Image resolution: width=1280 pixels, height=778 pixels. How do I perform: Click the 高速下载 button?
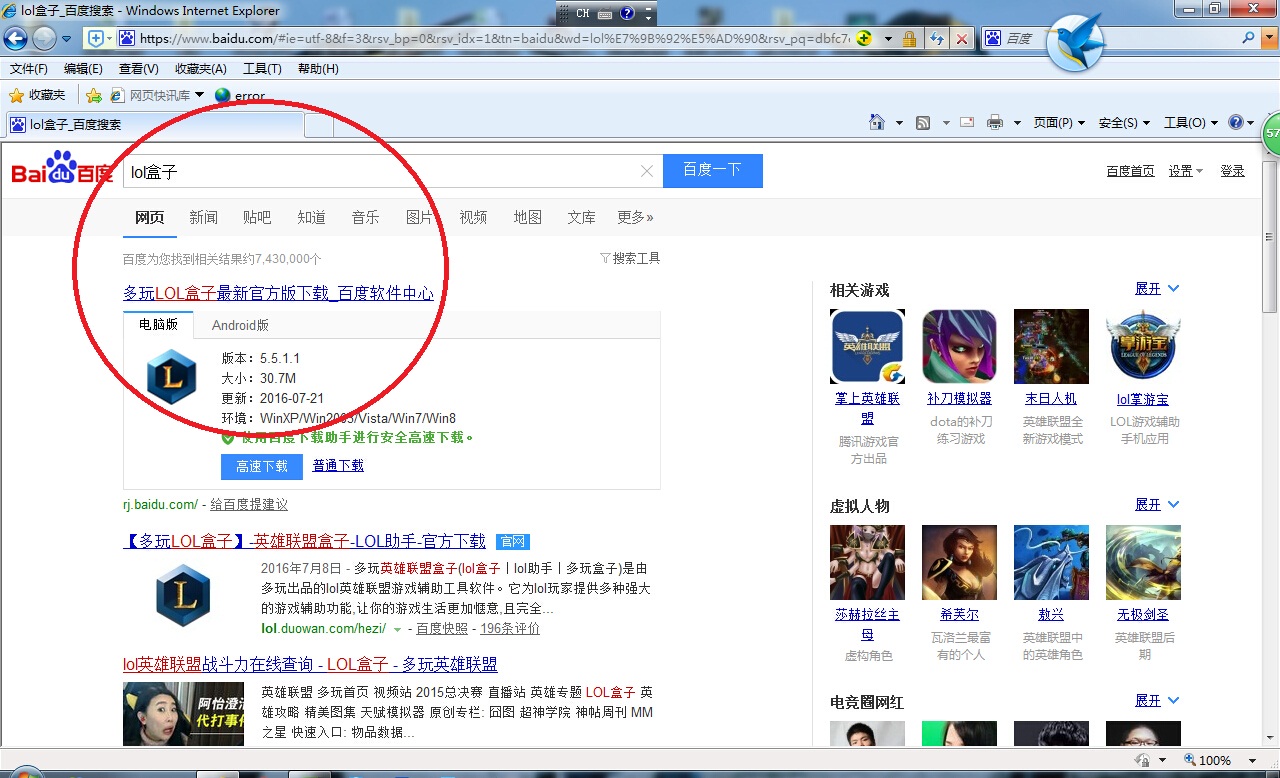click(262, 466)
